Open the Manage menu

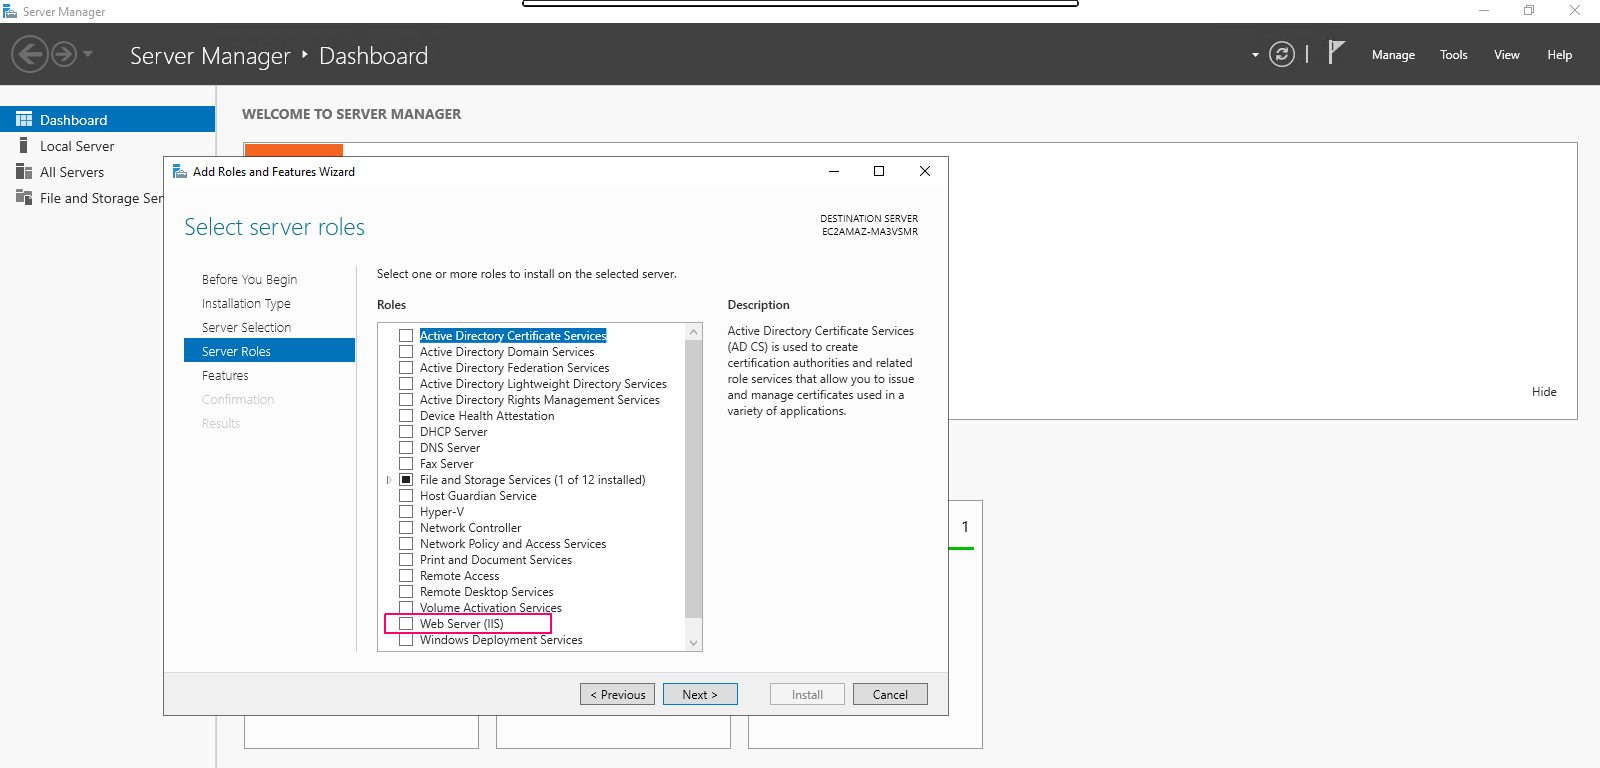(1393, 55)
